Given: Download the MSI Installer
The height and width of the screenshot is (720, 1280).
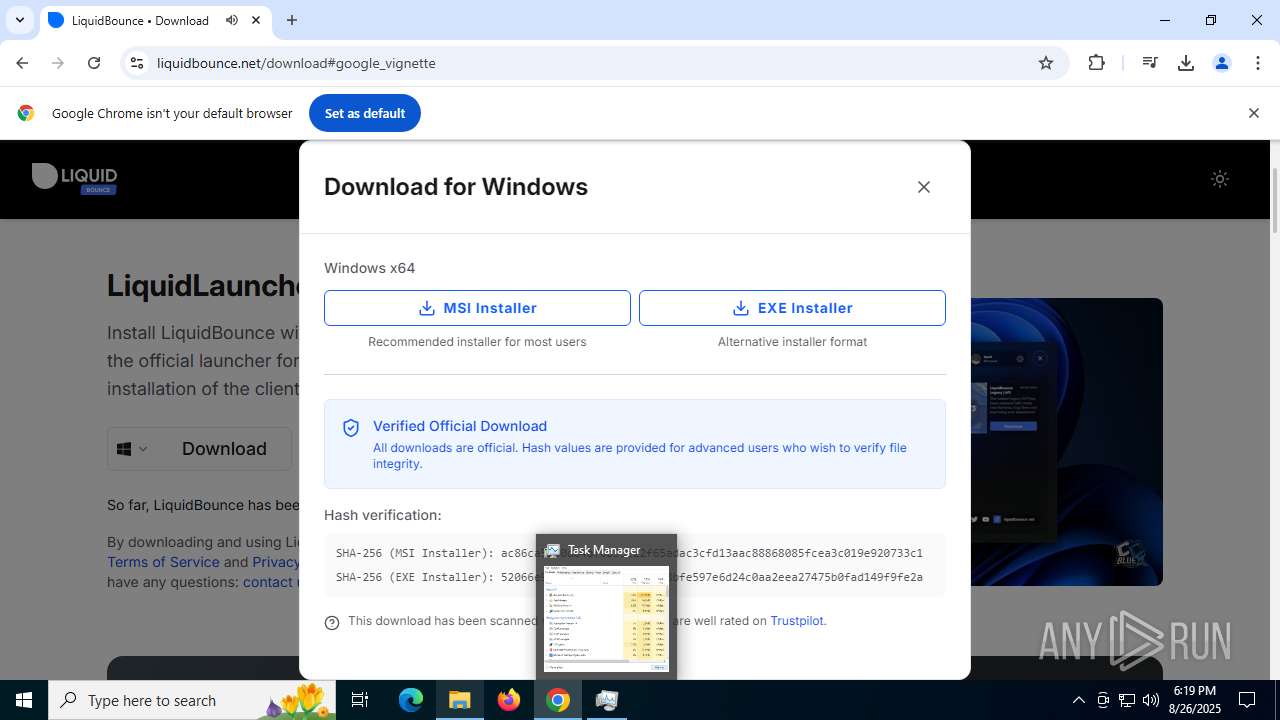Looking at the screenshot, I should pos(477,308).
